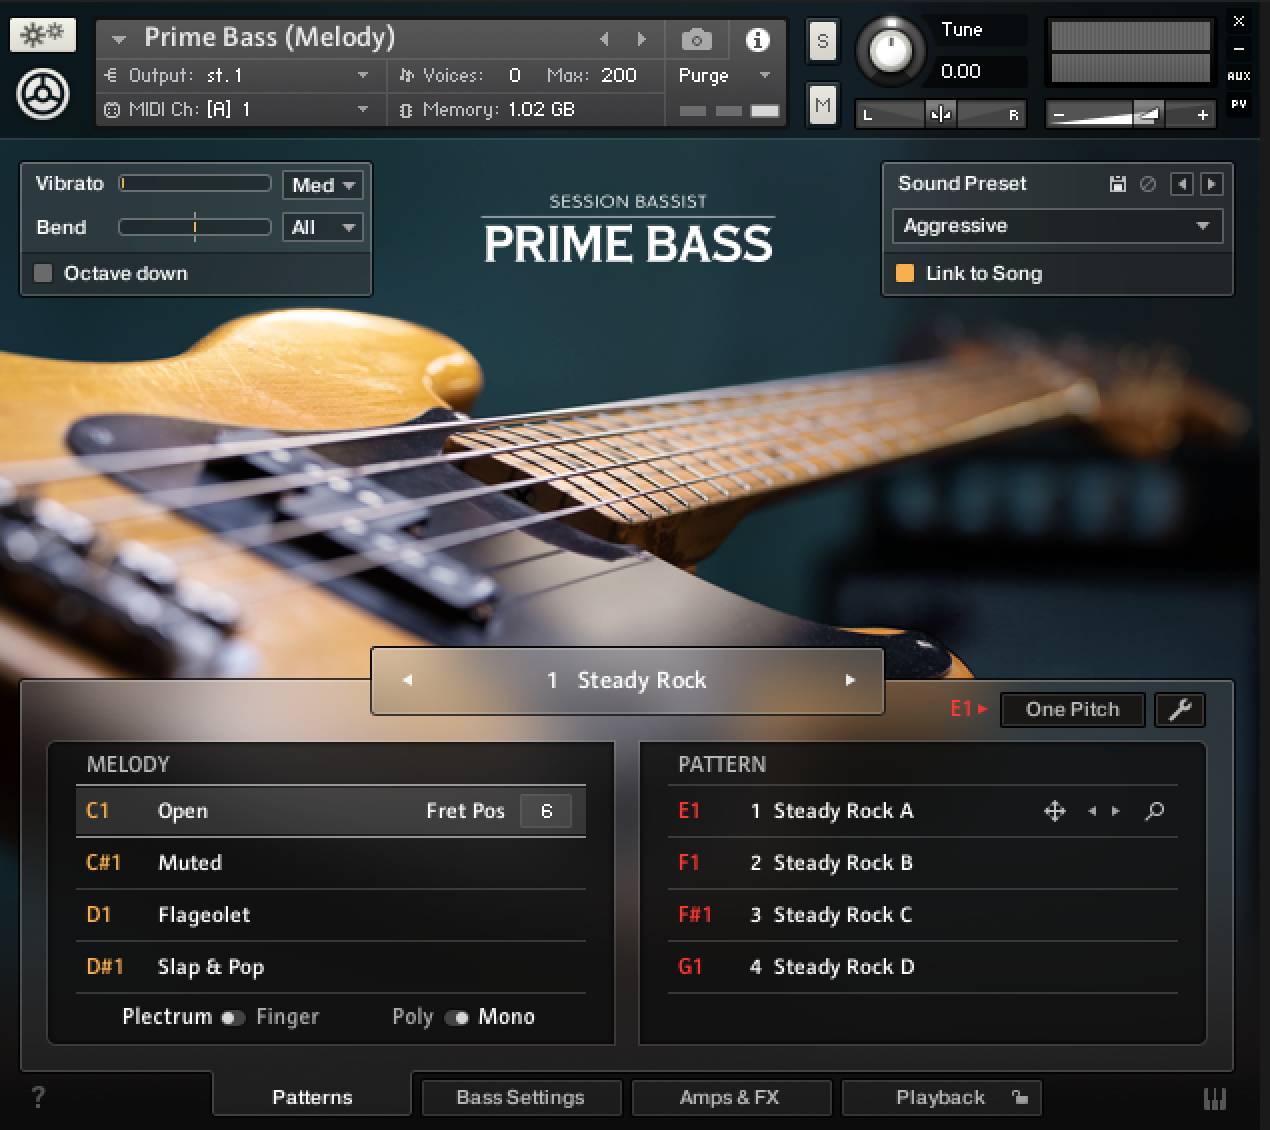Open the Aggressive sound preset dropdown

(x=1057, y=226)
